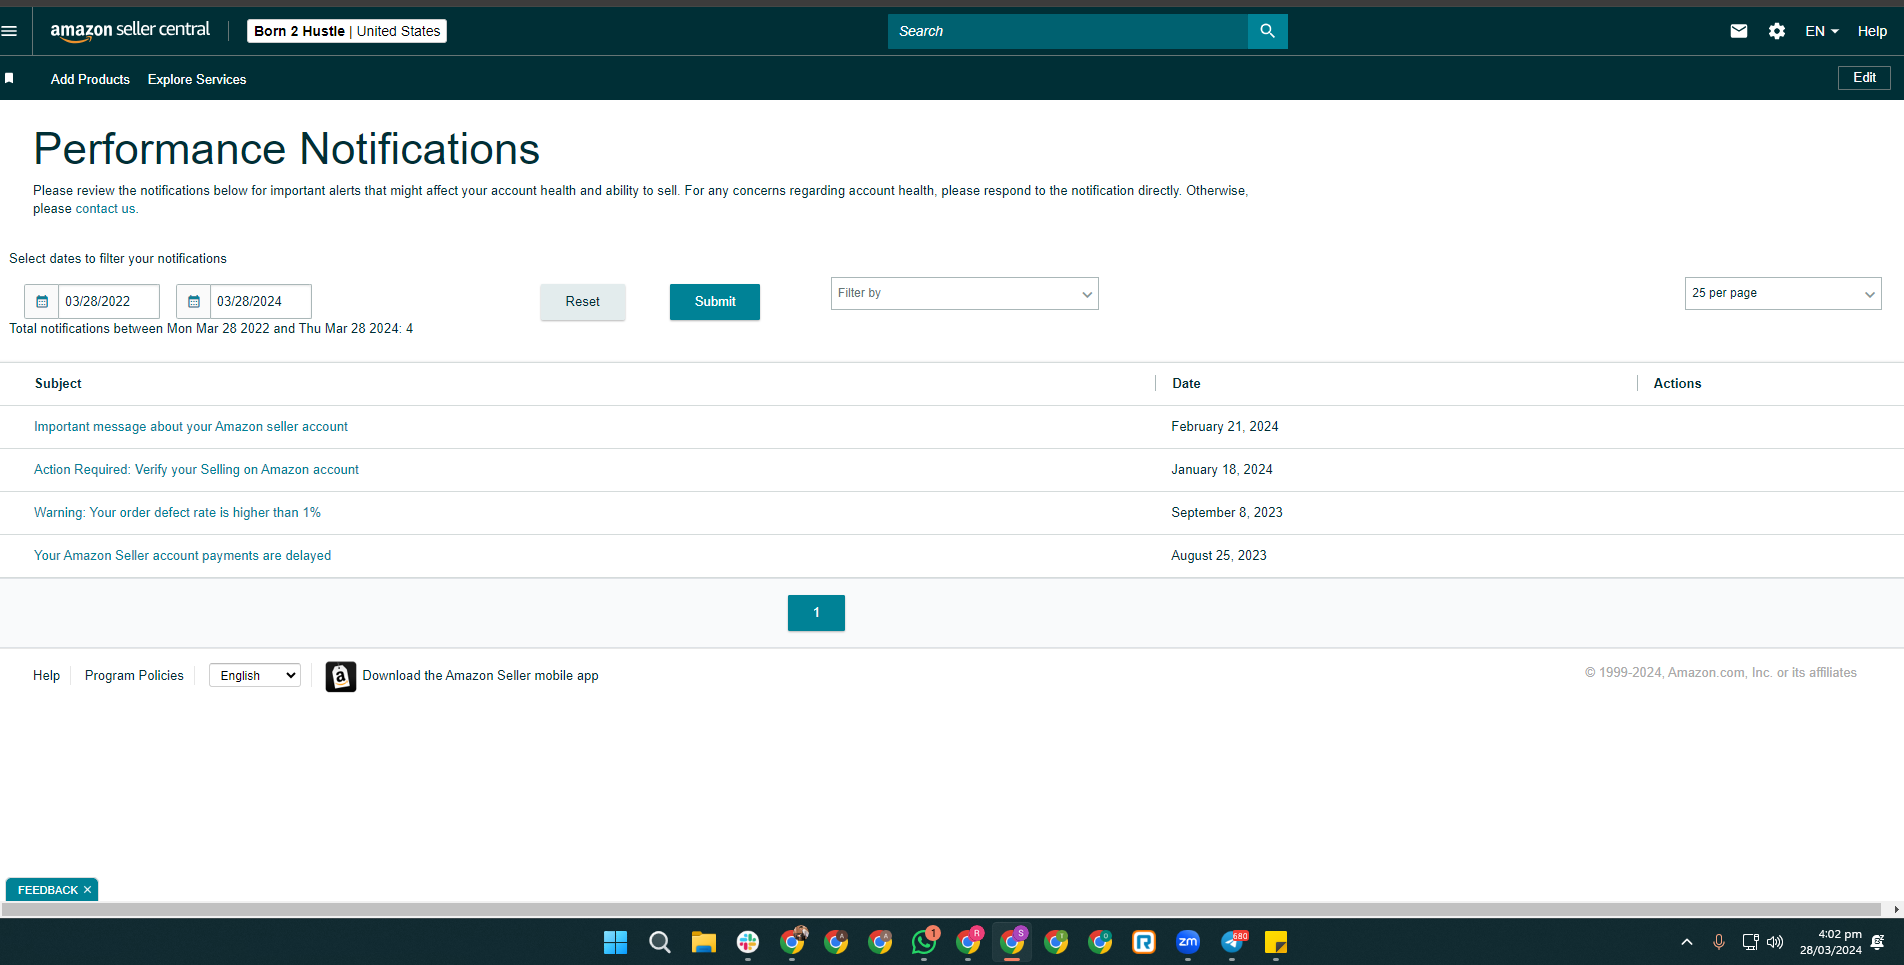Open 'Important message about your Amazon seller account'

[191, 427]
